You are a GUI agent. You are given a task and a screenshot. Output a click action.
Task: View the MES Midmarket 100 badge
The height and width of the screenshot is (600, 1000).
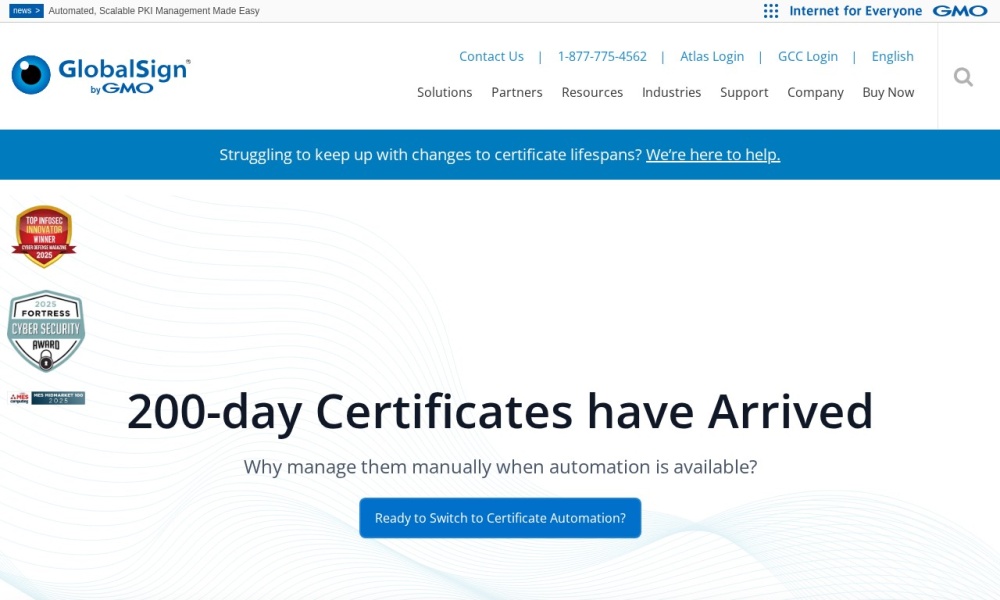47,398
